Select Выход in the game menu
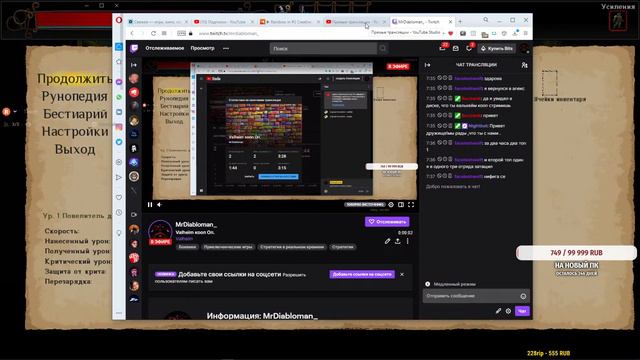640x360 pixels. [x=75, y=149]
